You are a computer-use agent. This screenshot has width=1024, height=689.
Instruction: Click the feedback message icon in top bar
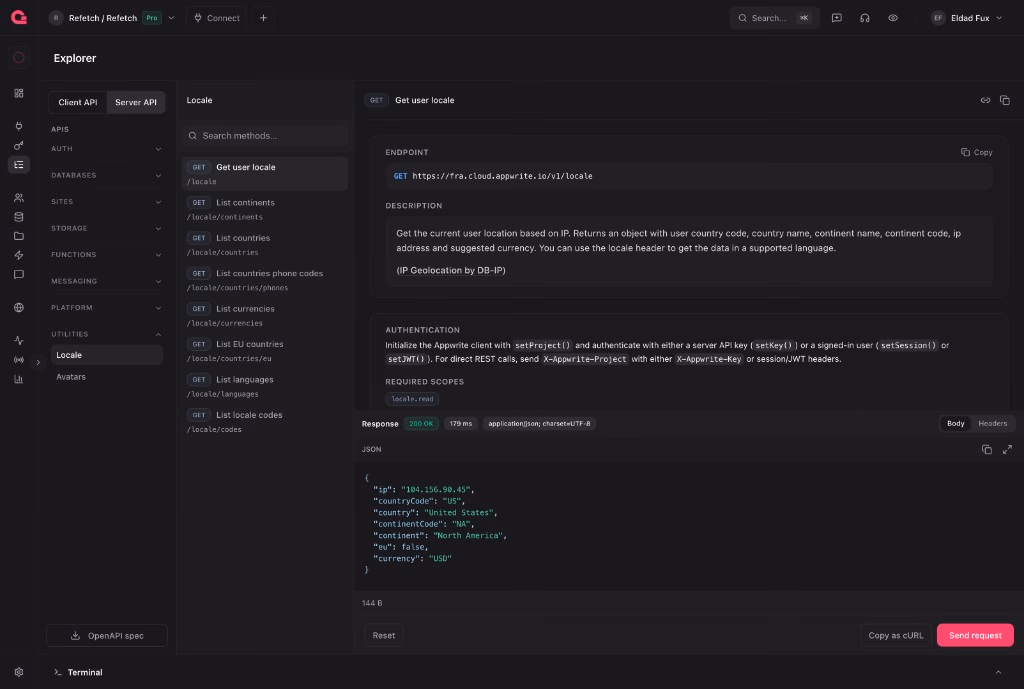(837, 18)
